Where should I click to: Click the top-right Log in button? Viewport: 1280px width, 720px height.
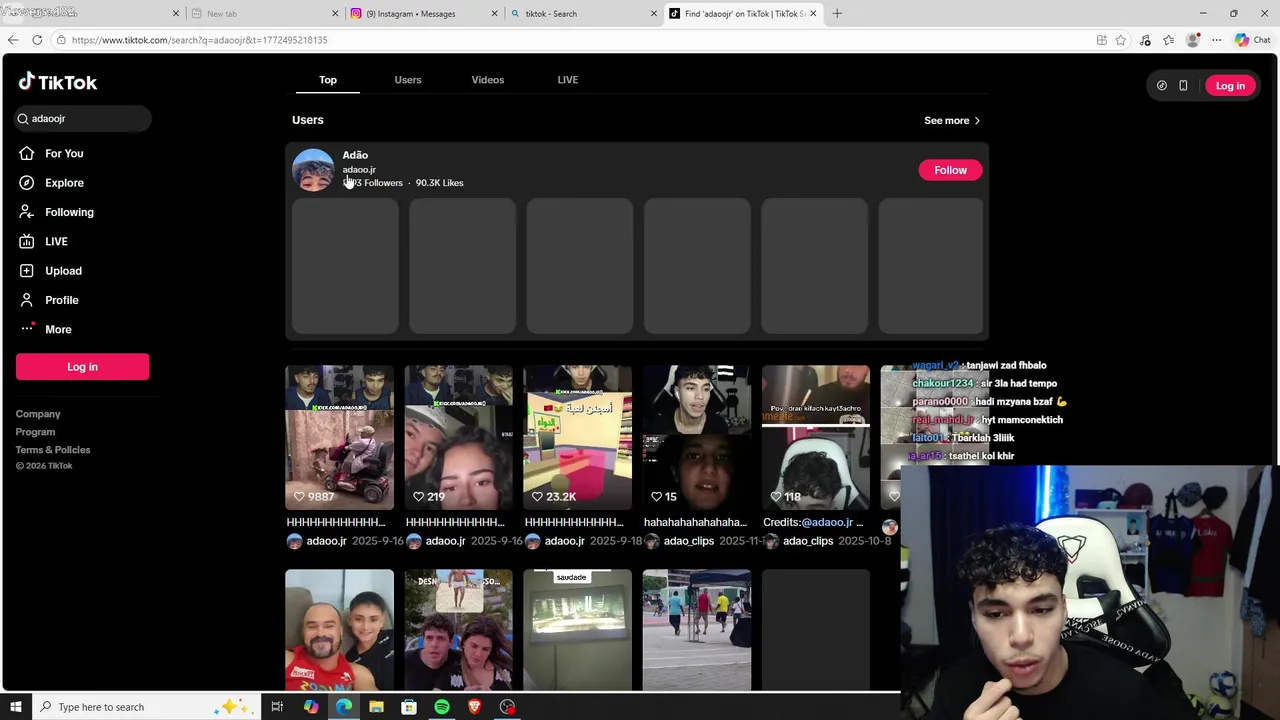point(1230,86)
